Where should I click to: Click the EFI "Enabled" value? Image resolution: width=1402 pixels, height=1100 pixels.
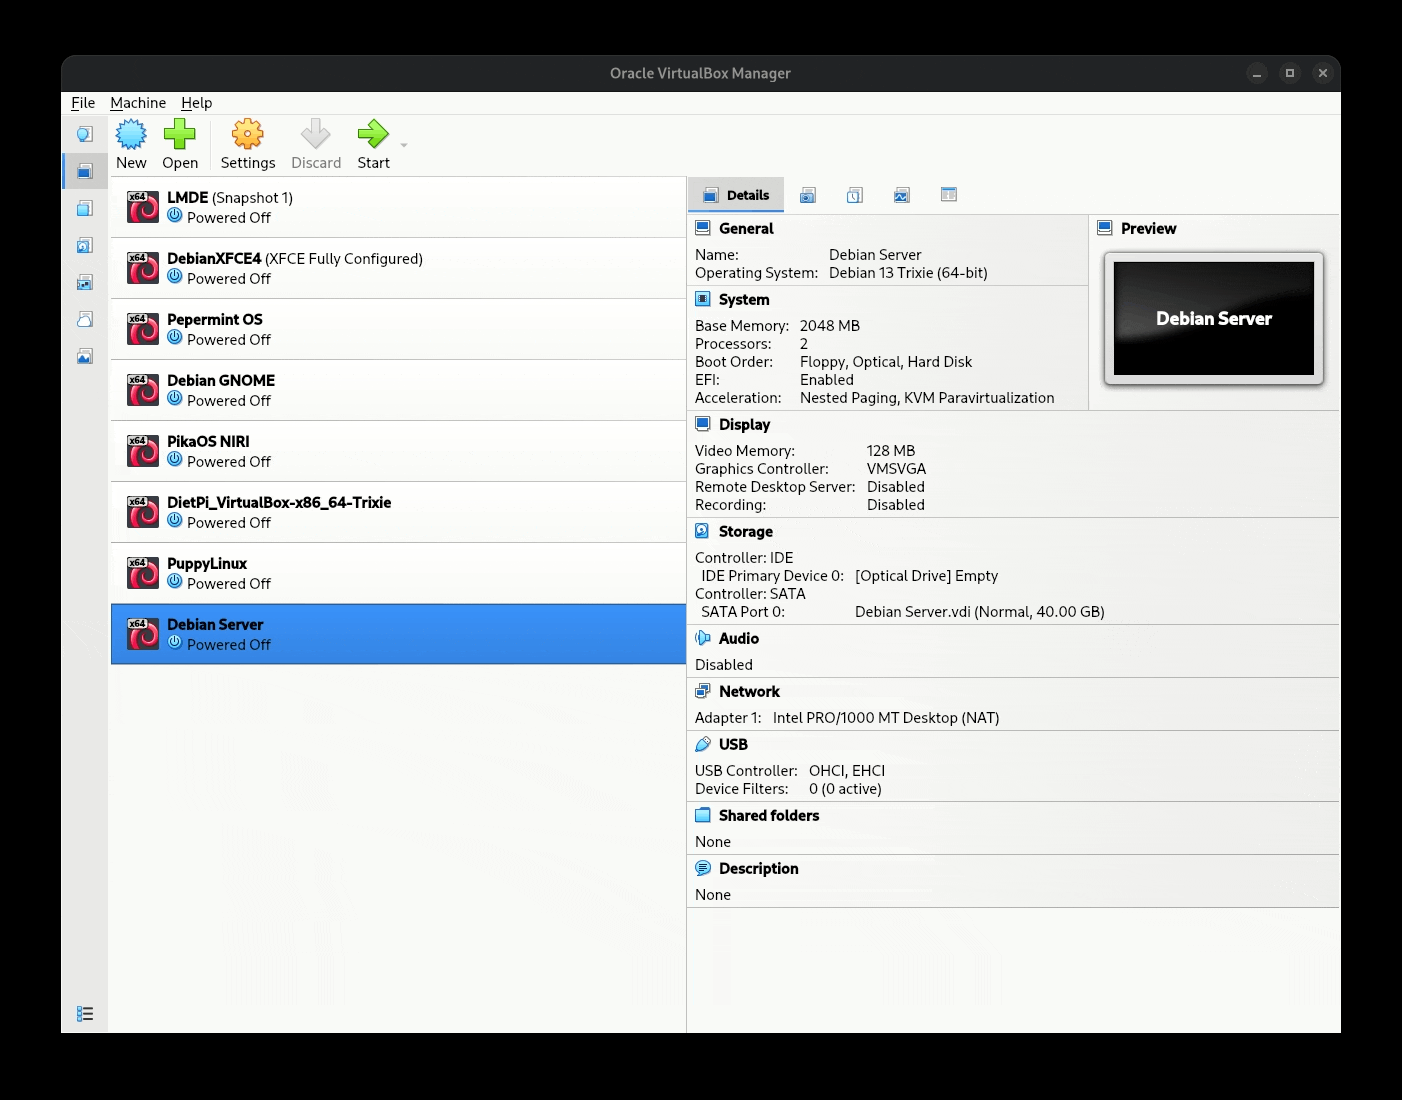click(827, 380)
